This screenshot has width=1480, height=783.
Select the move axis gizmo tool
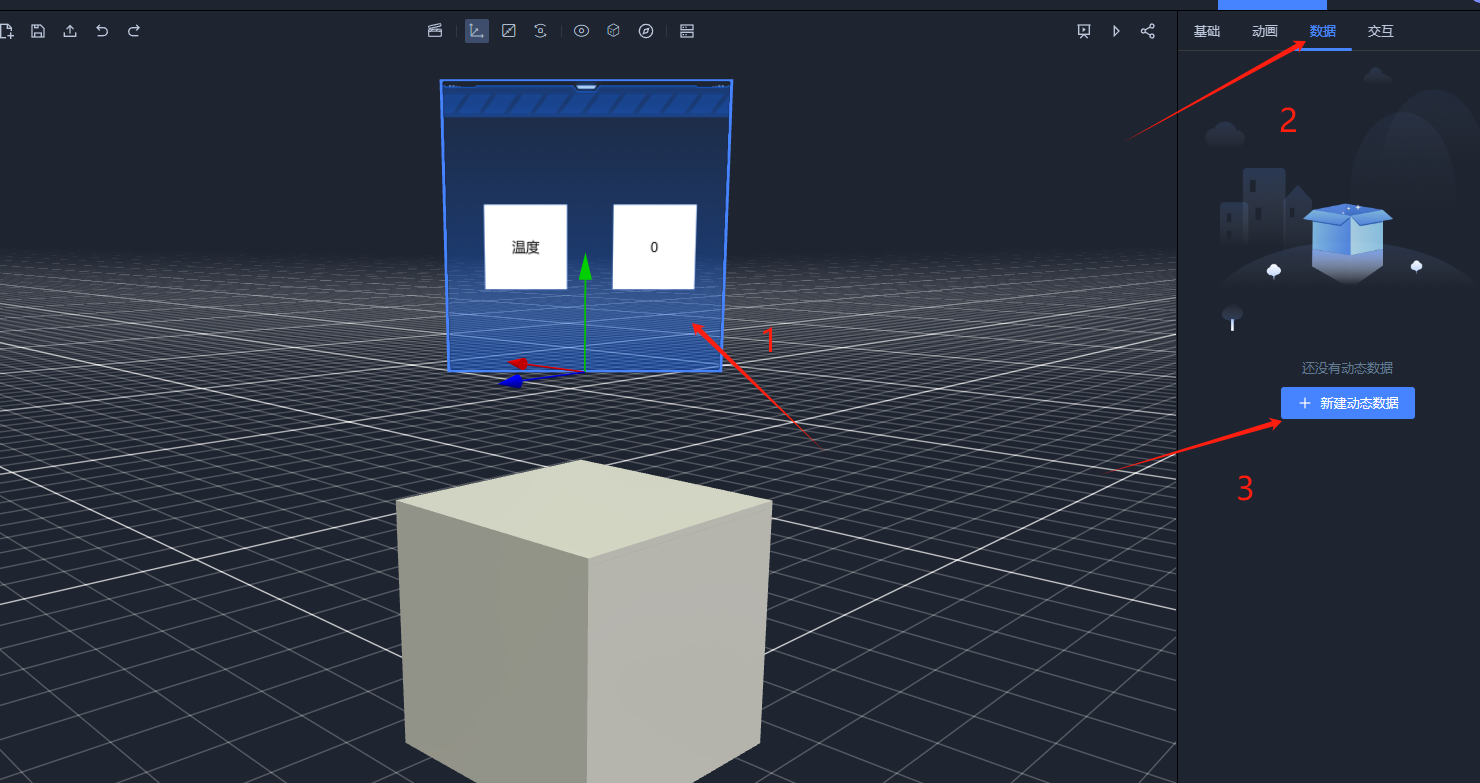pyautogui.click(x=477, y=31)
